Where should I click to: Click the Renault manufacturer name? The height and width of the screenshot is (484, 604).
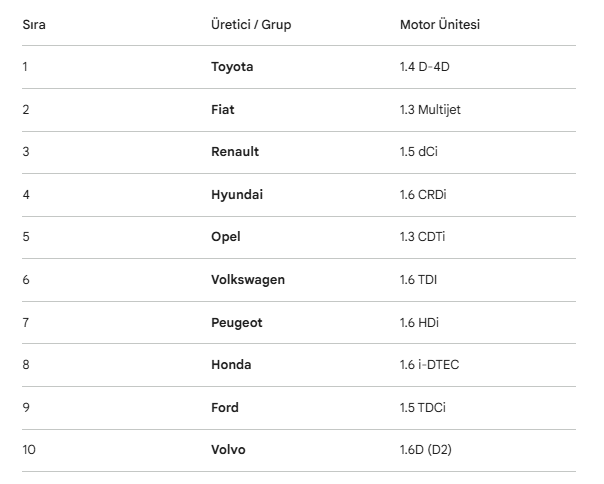click(235, 152)
